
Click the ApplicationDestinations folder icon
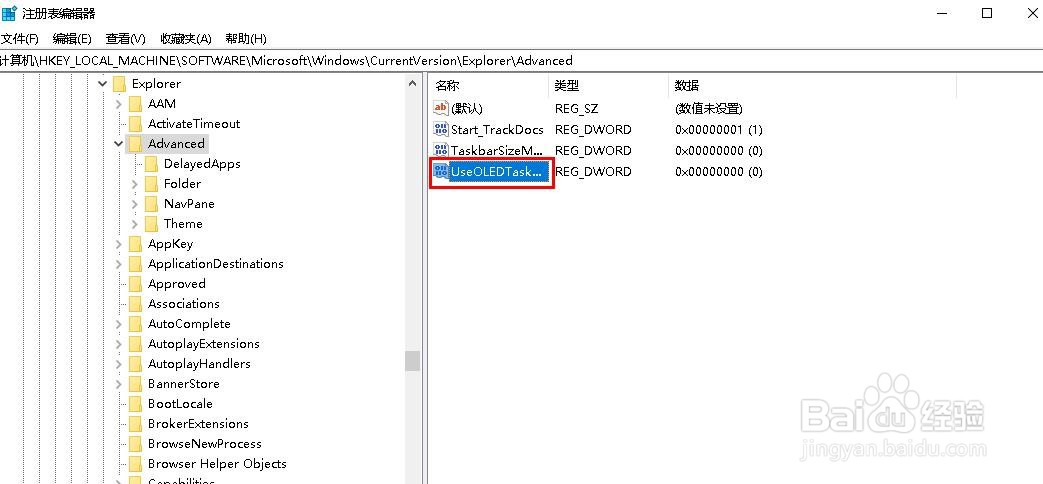[x=136, y=264]
